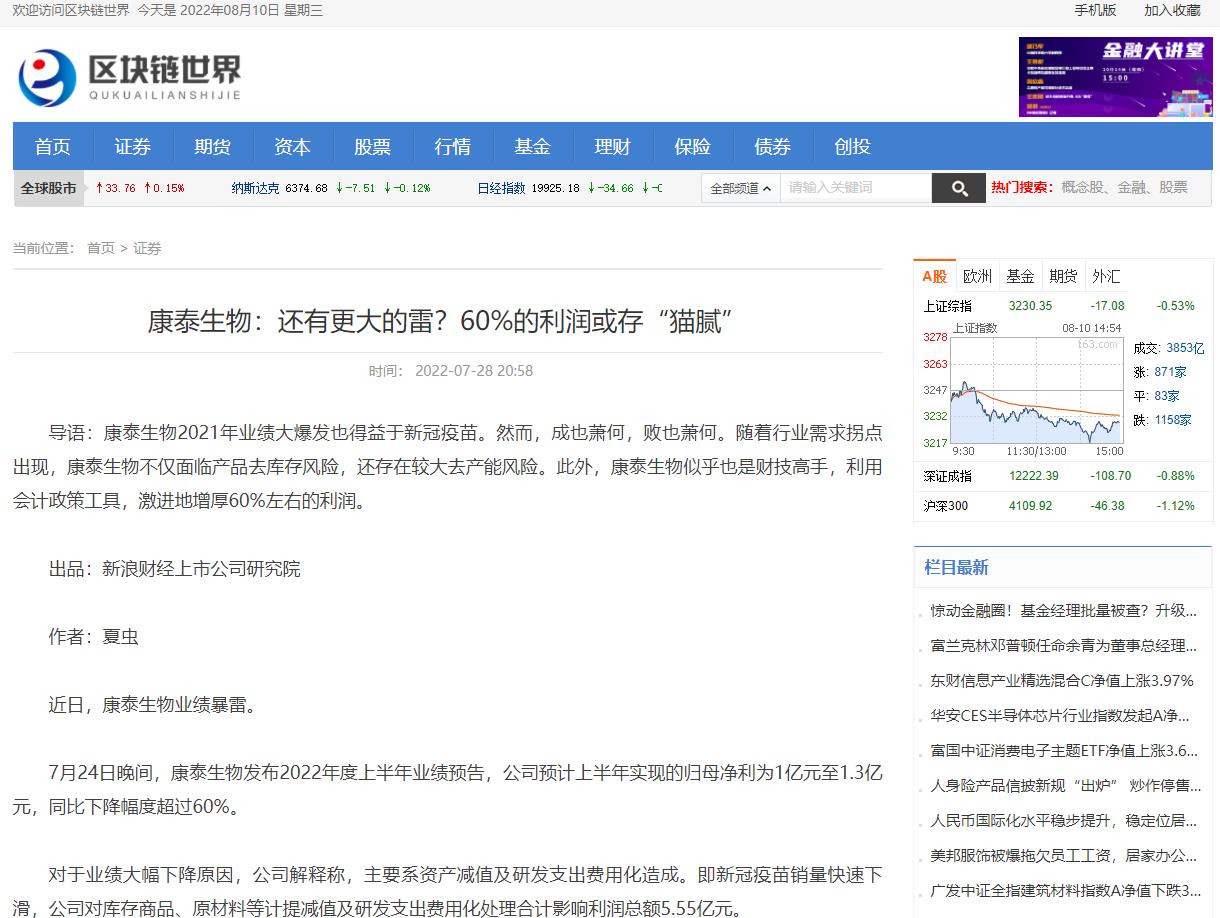This screenshot has height=918, width=1220.
Task: Click the 纳斯达克 ticker entry
Action: (x=331, y=188)
